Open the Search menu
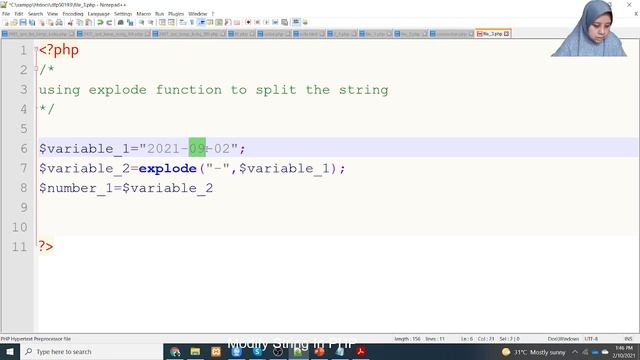The height and width of the screenshot is (360, 640). [35, 14]
